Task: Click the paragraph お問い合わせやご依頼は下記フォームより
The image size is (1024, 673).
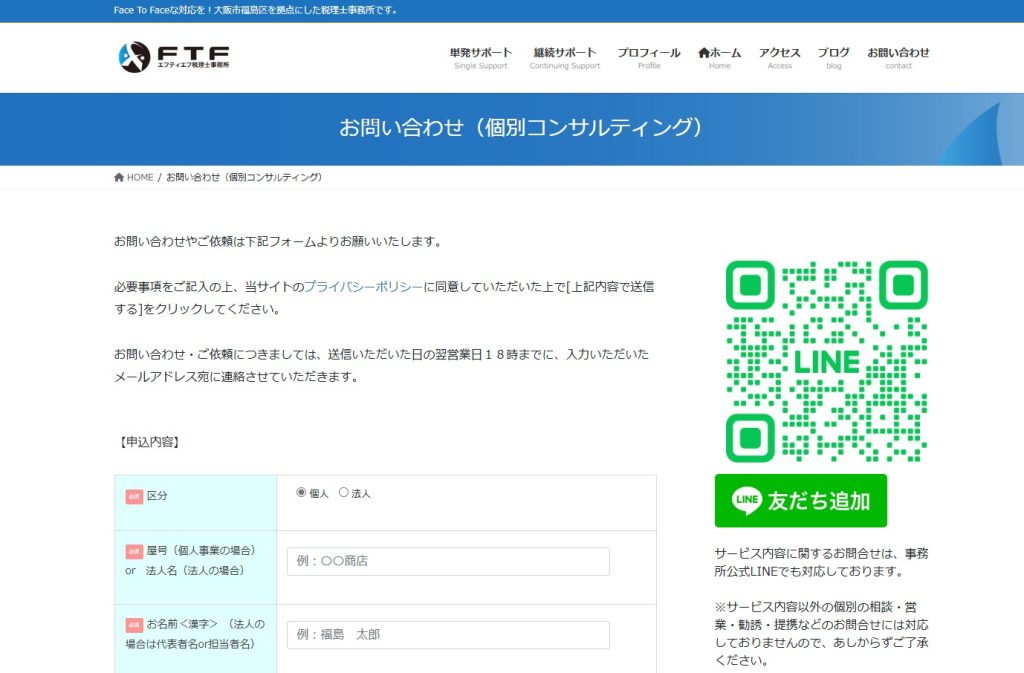Action: (278, 242)
